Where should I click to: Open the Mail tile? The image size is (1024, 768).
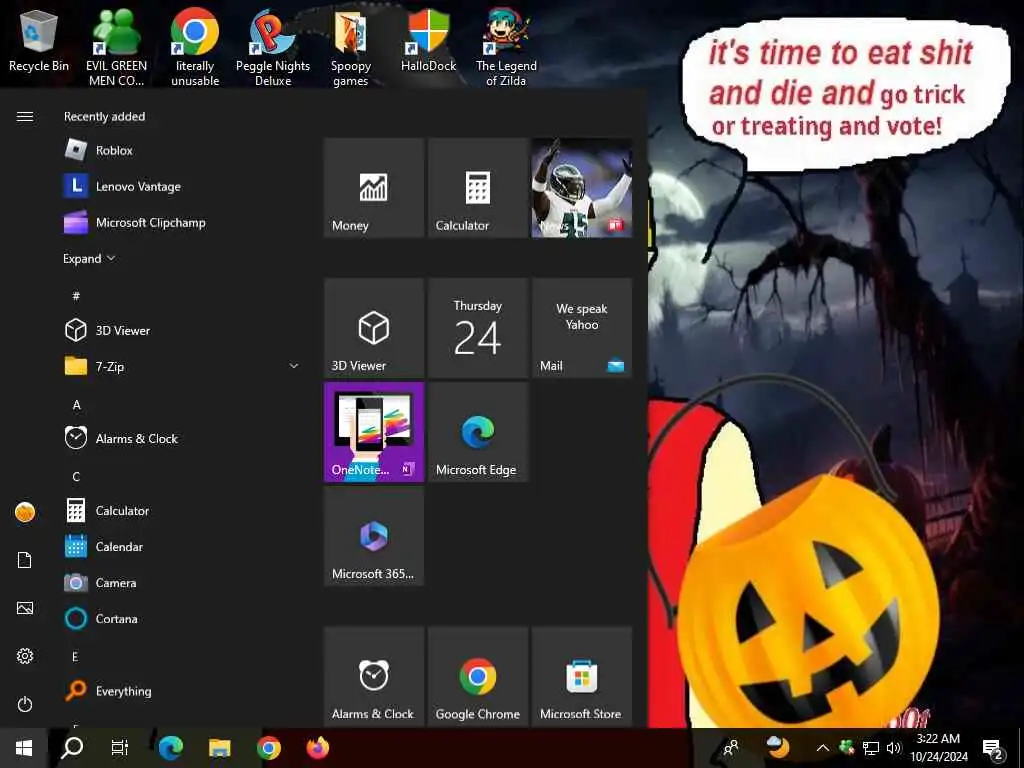click(x=582, y=328)
